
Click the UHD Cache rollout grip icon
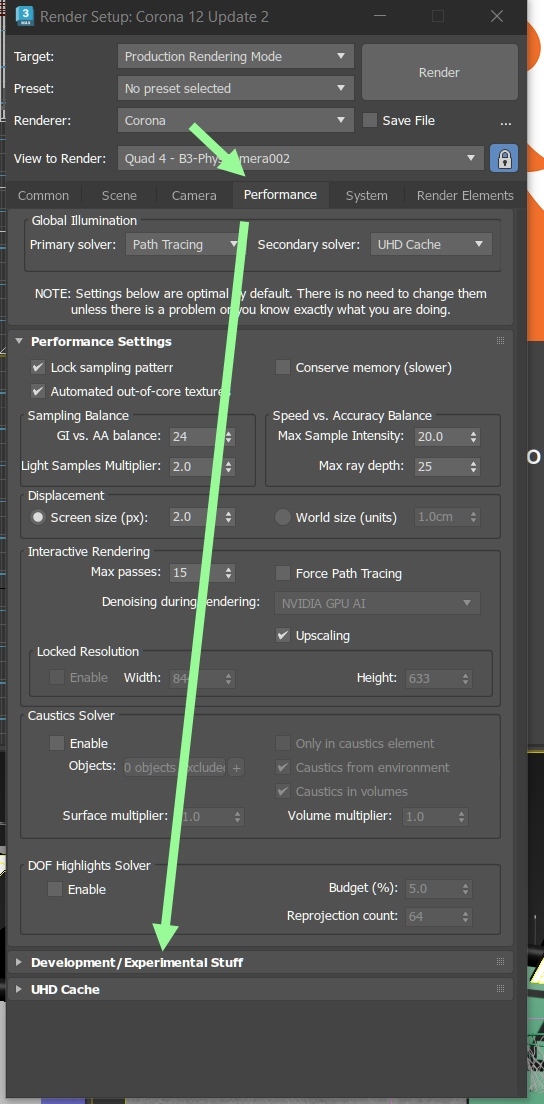tap(500, 989)
